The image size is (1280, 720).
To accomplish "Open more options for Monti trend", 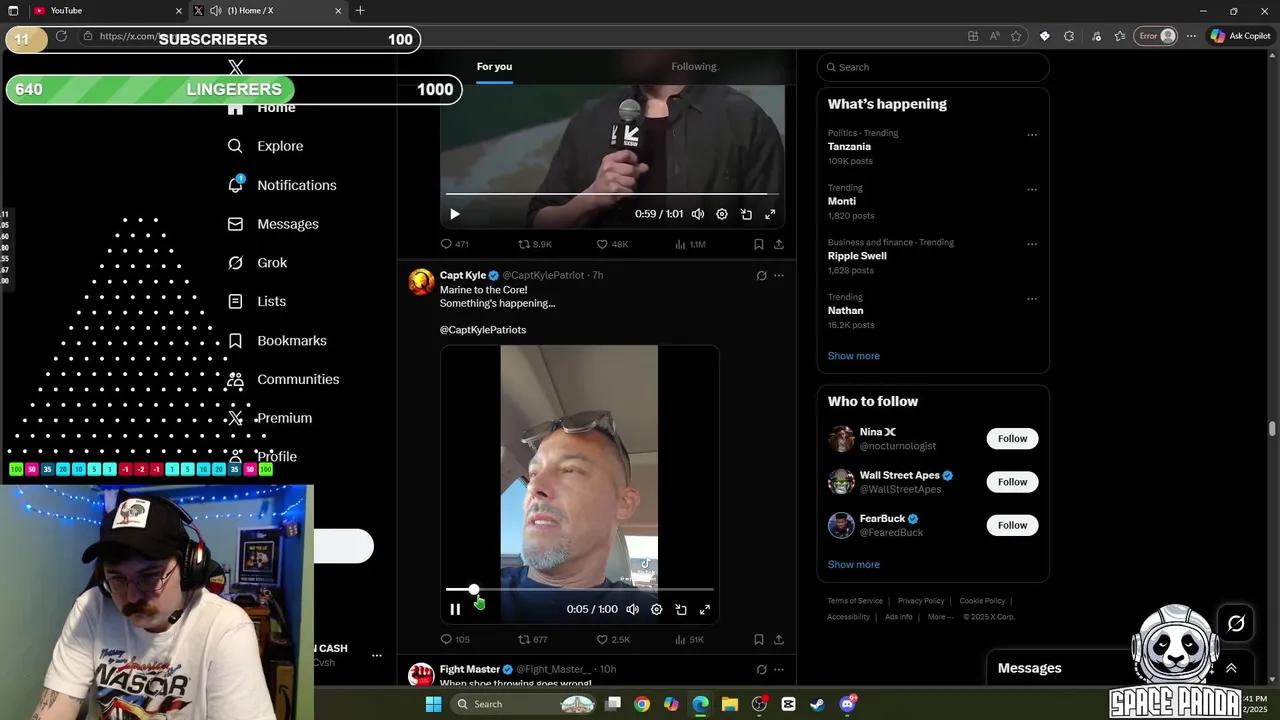I will (1032, 190).
